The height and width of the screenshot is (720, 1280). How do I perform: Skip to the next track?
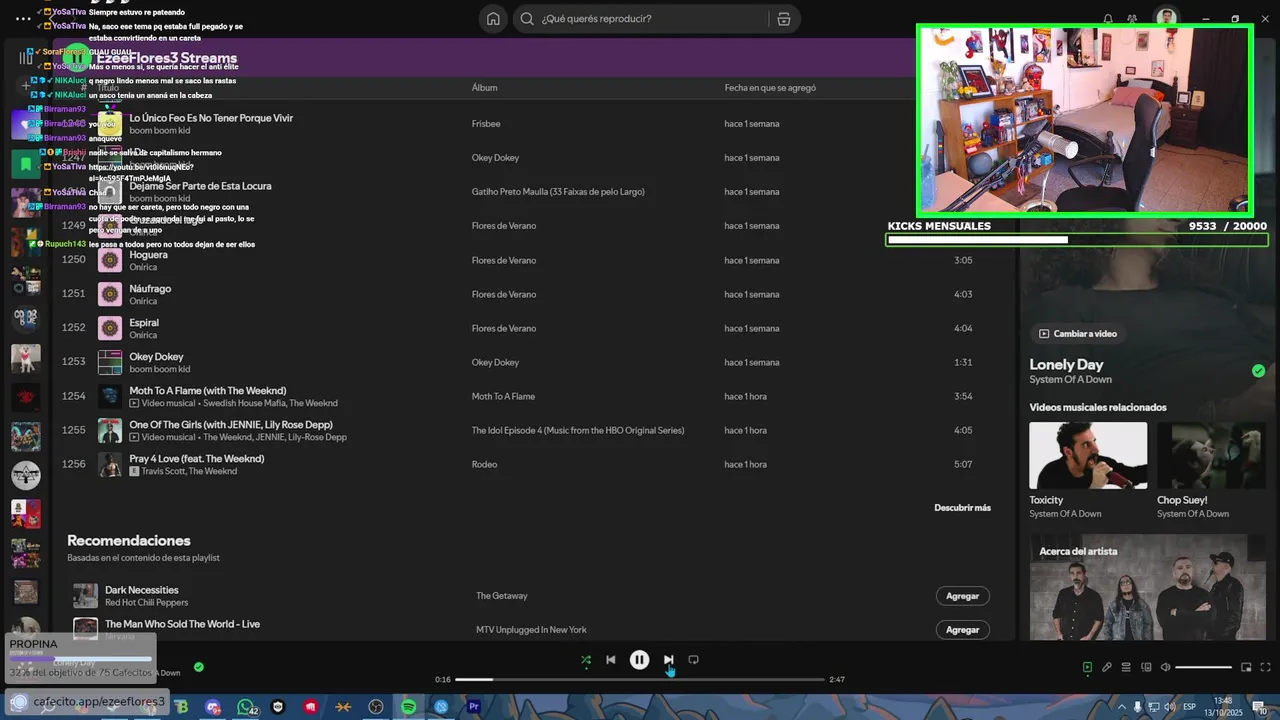(x=668, y=660)
